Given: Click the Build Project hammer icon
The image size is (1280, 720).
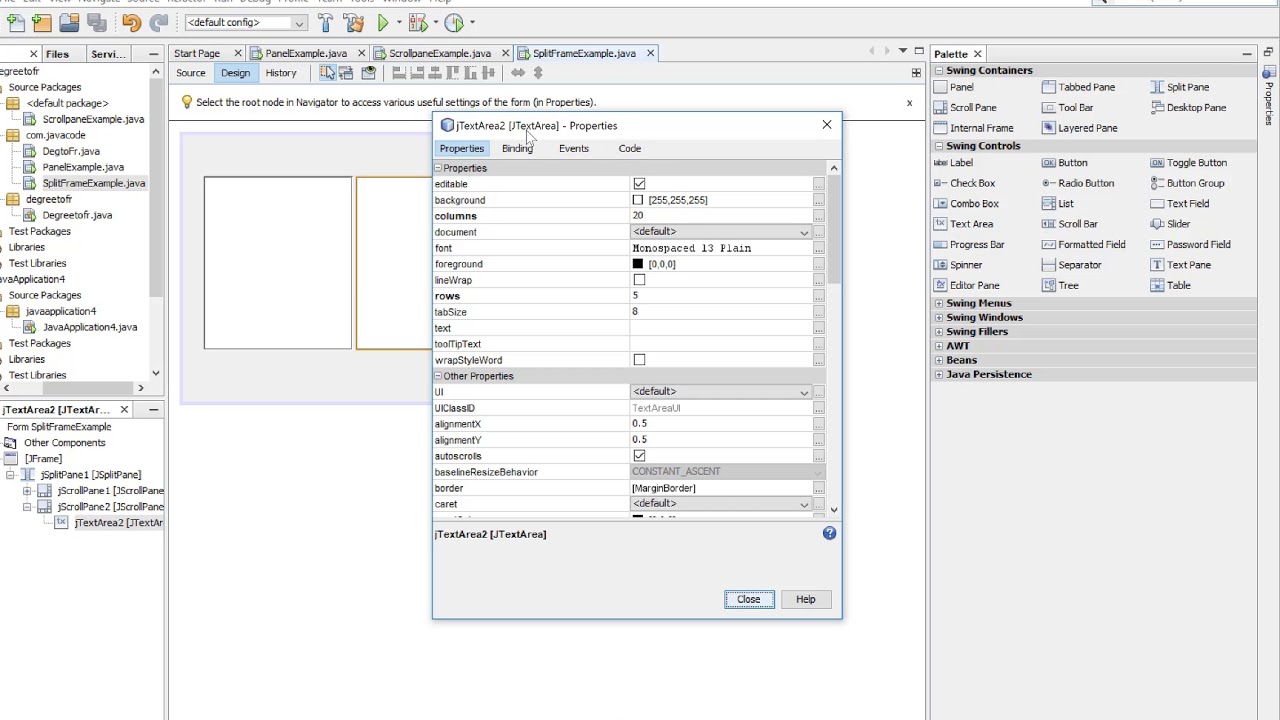Looking at the screenshot, I should 326,22.
